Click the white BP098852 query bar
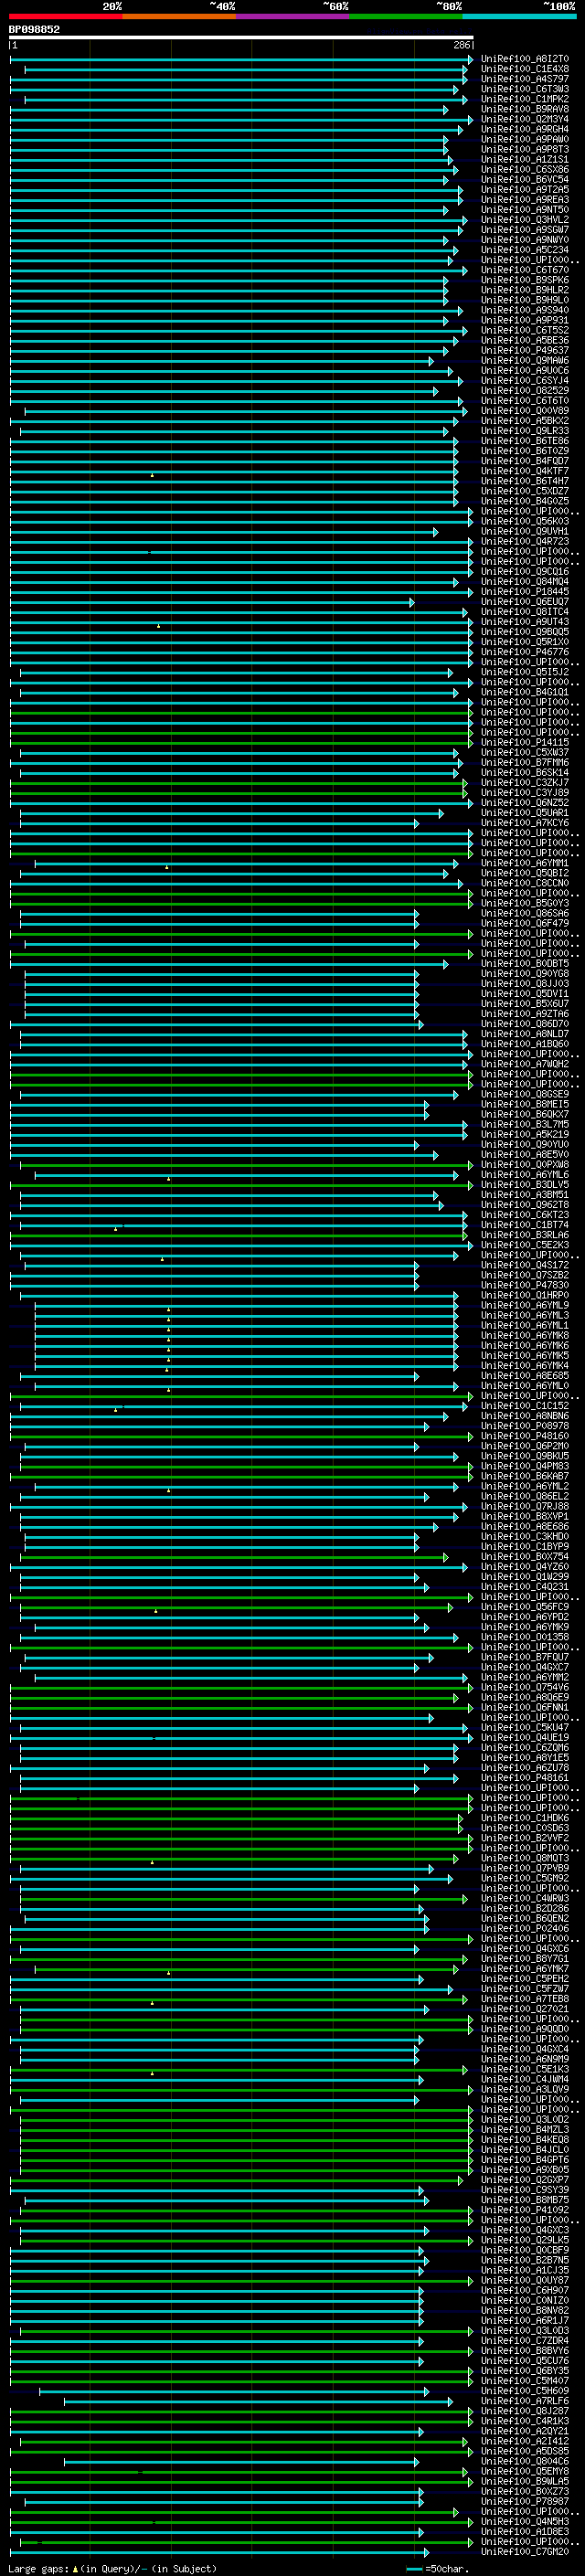Screen dimensions: 585x2576 [241, 38]
